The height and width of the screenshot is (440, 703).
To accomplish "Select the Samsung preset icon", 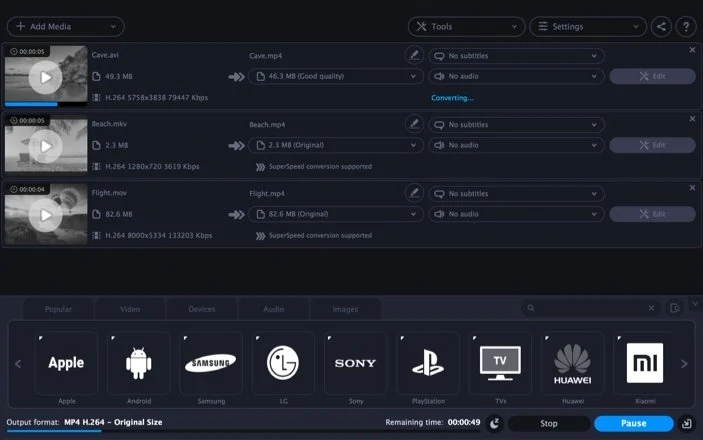I will (x=211, y=363).
